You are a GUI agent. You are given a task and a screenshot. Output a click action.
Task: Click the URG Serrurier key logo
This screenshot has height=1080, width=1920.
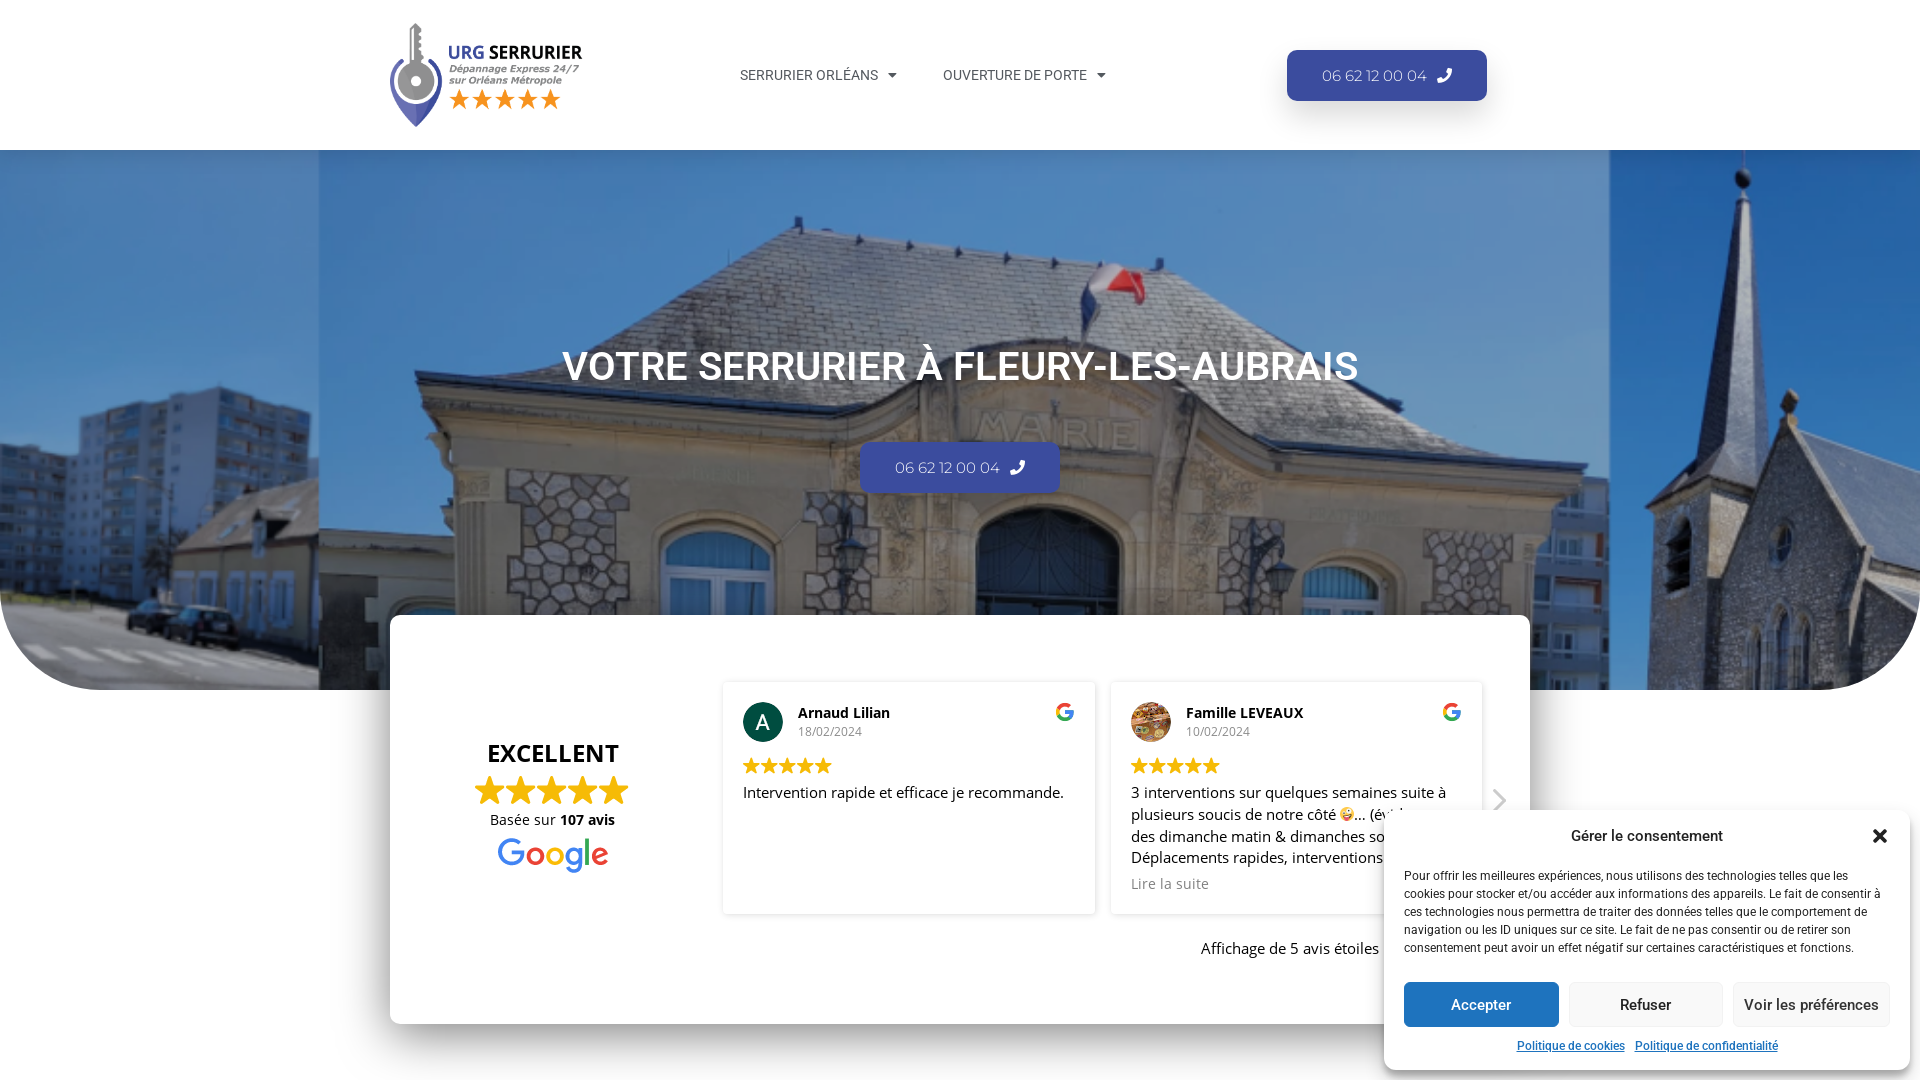(486, 75)
